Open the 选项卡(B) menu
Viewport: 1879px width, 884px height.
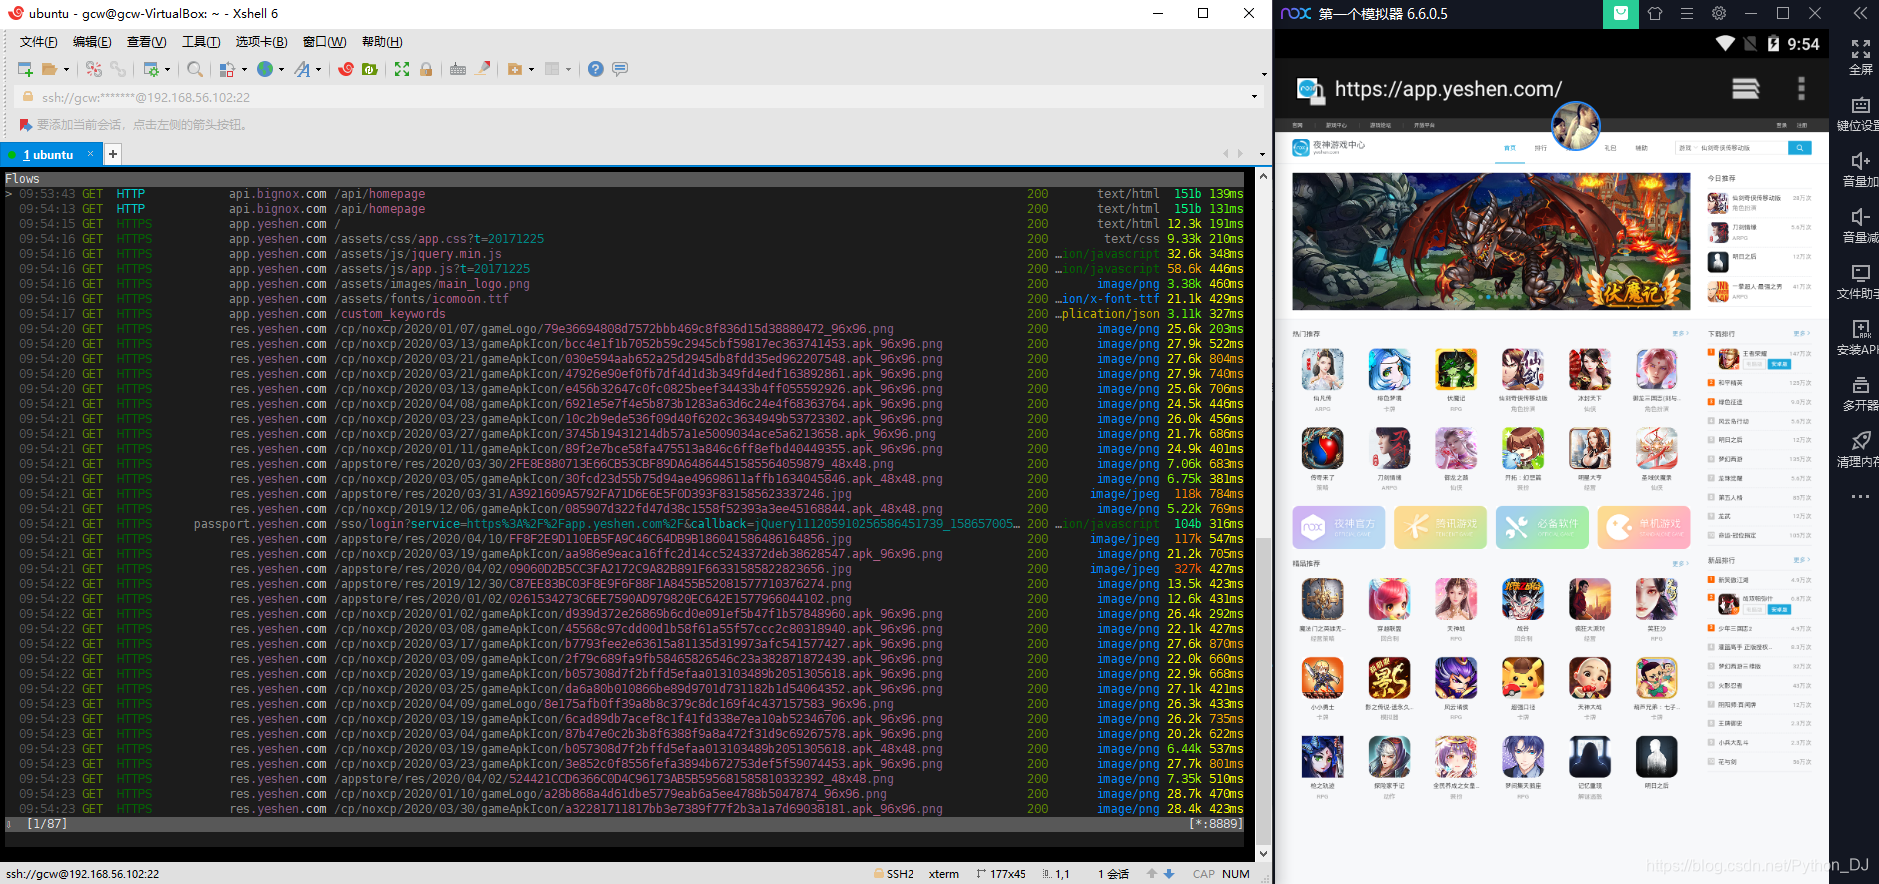tap(261, 42)
